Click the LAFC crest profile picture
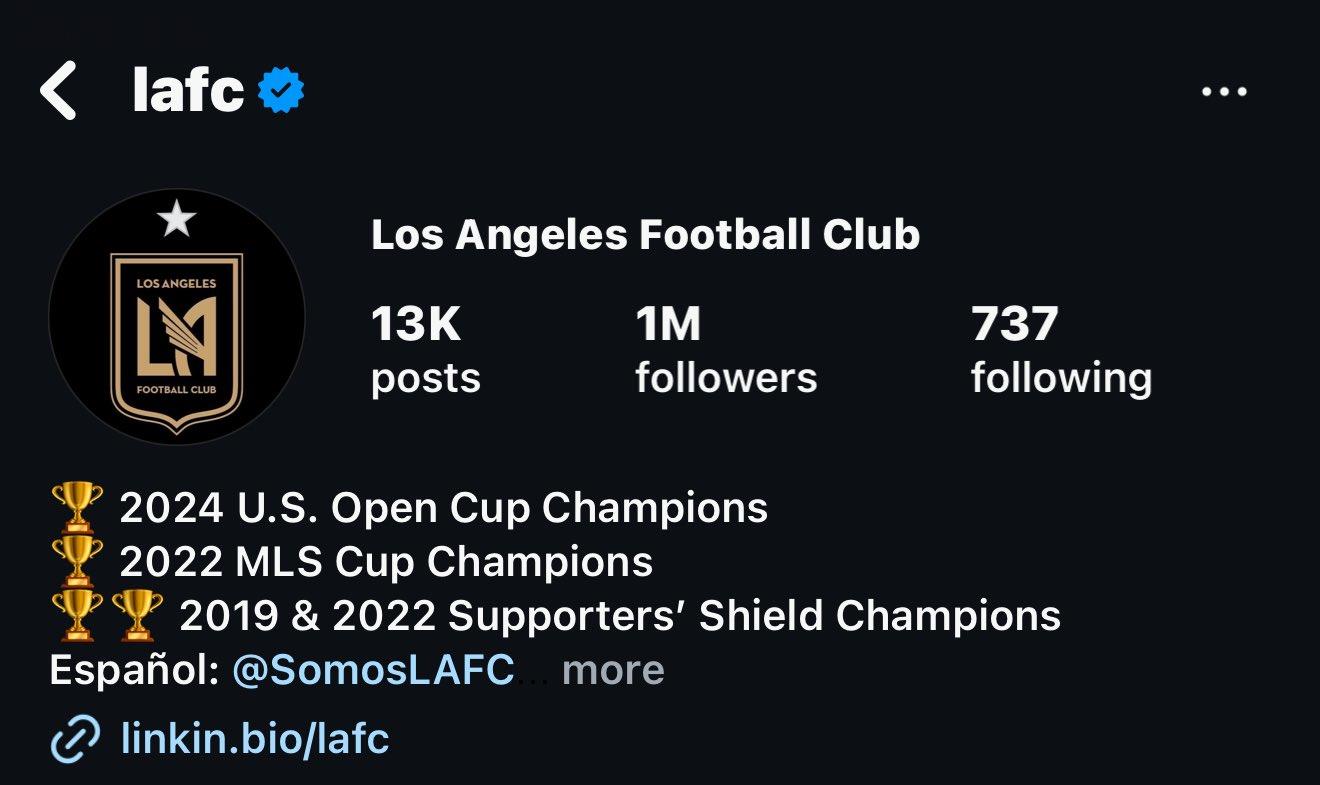Image resolution: width=1320 pixels, height=785 pixels. pyautogui.click(x=180, y=315)
